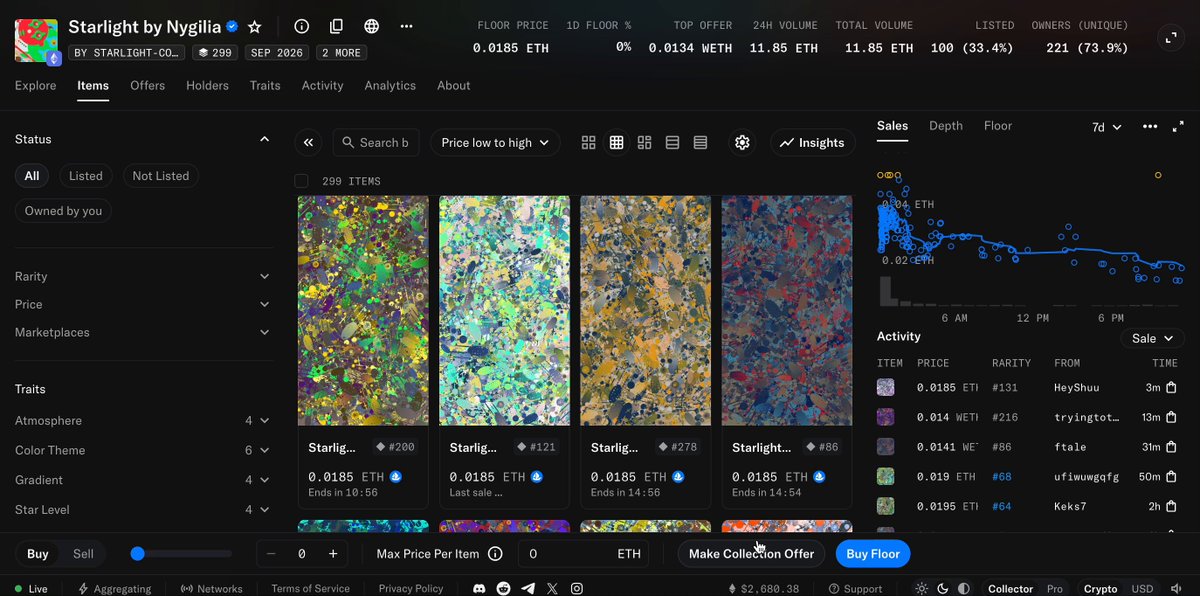Screen dimensions: 1200x596
Task: Switch to the list rows view icon
Action: (673, 143)
